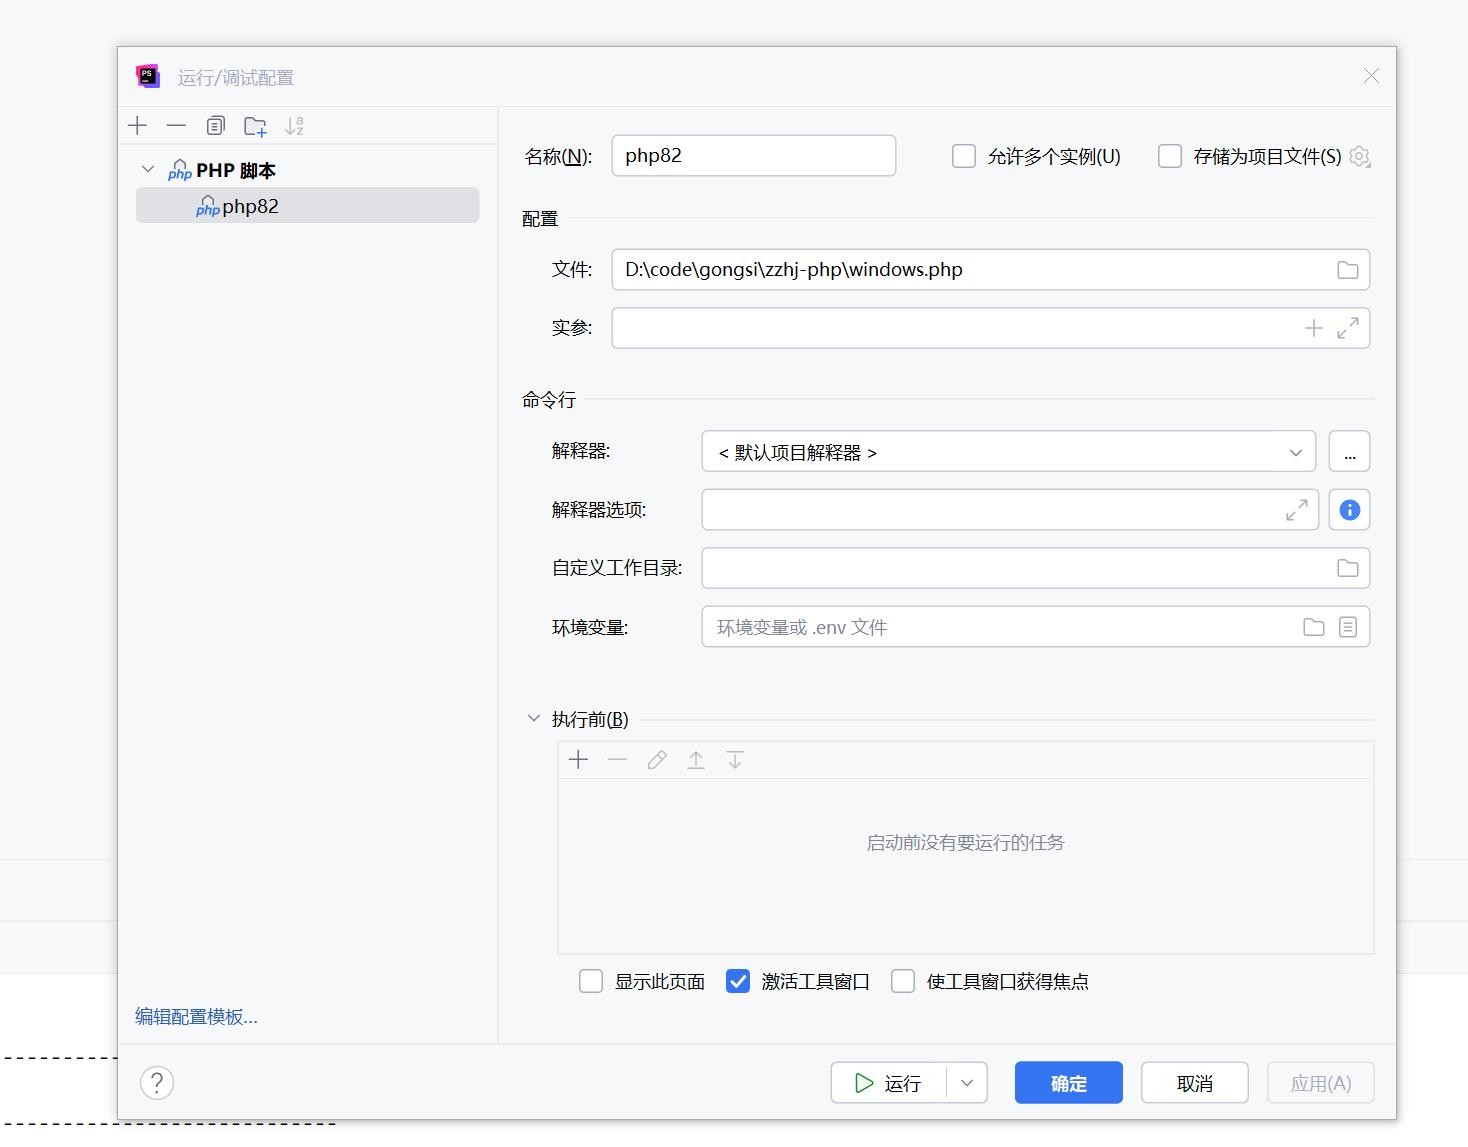Open the interpreter dropdown list
Image resolution: width=1468 pixels, height=1147 pixels.
point(1295,452)
